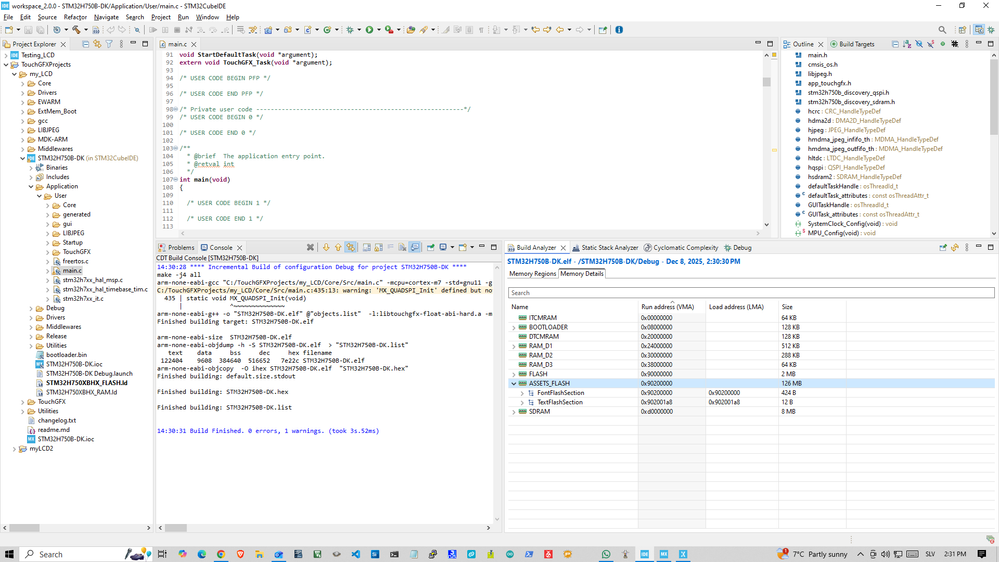
Task: Expand the FontFlashSection entry
Action: coord(522,393)
